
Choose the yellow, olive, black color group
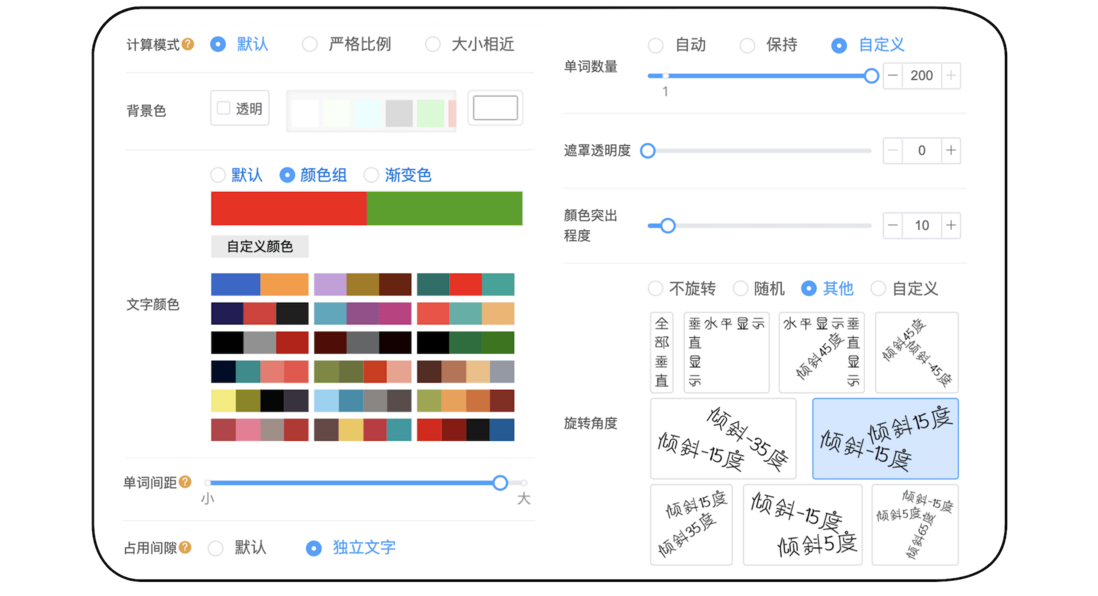coord(260,401)
